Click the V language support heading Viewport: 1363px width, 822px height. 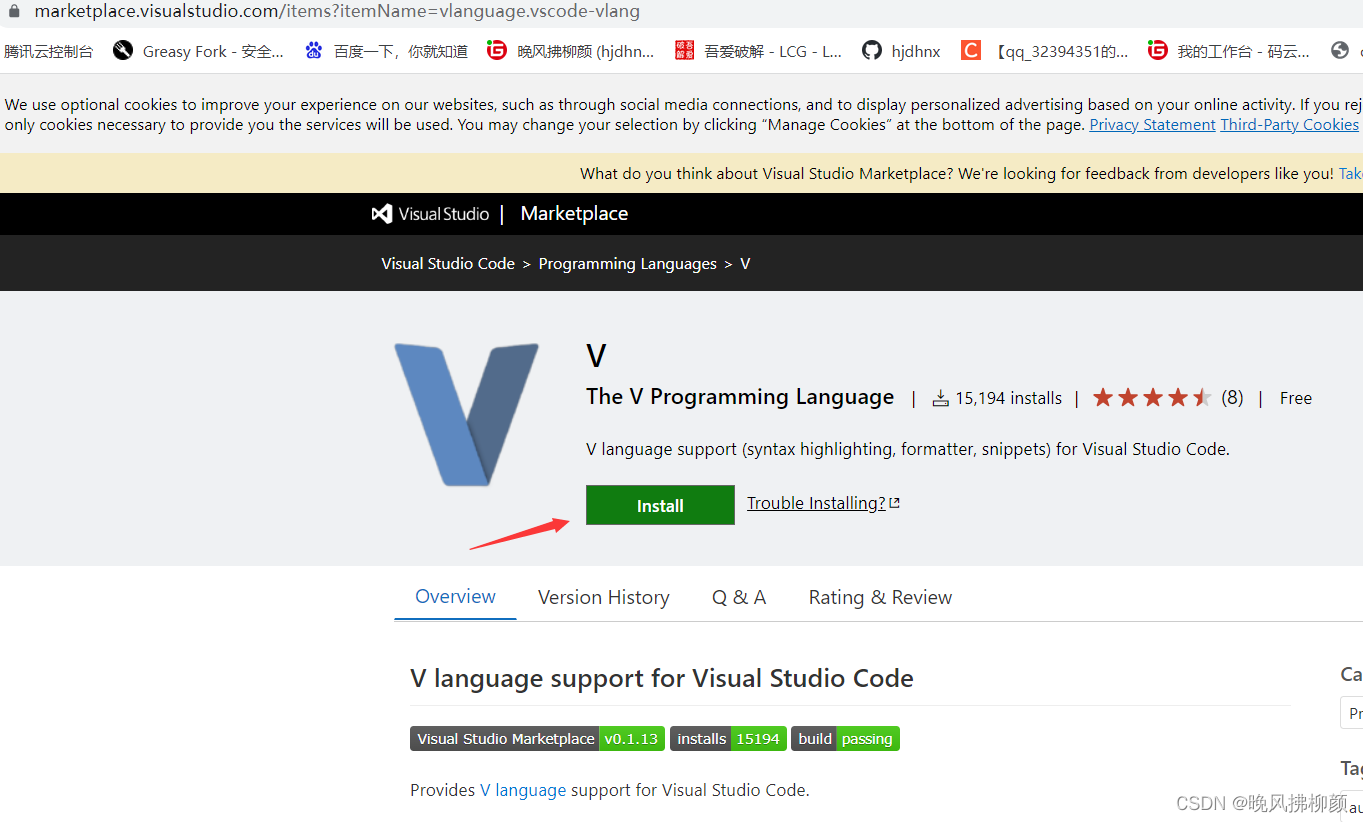tap(662, 678)
